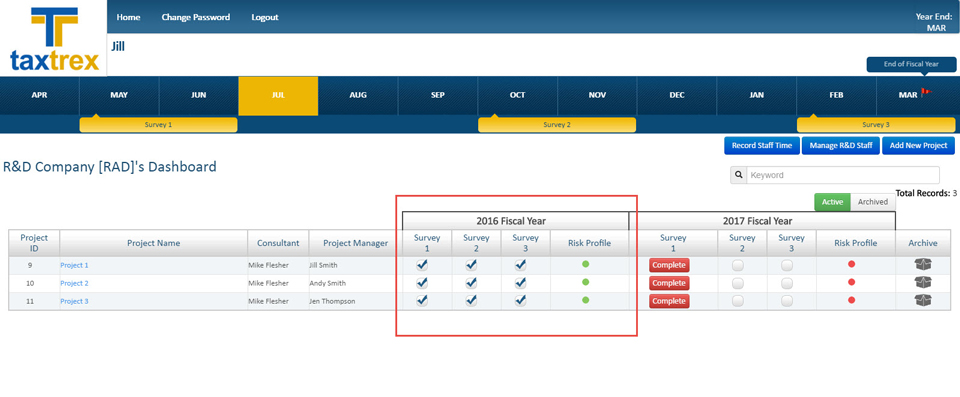Select the OCT month in the timeline
Image resolution: width=960 pixels, height=397 pixels.
click(517, 95)
